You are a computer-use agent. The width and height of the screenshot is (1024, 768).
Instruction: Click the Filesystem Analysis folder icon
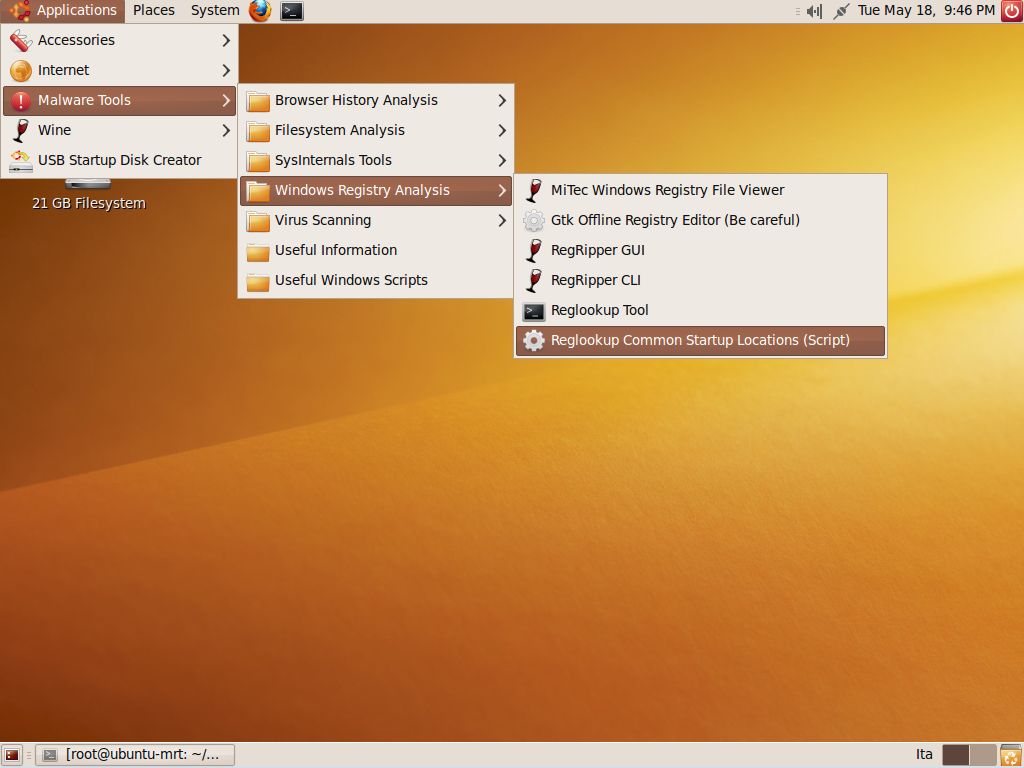click(x=258, y=131)
